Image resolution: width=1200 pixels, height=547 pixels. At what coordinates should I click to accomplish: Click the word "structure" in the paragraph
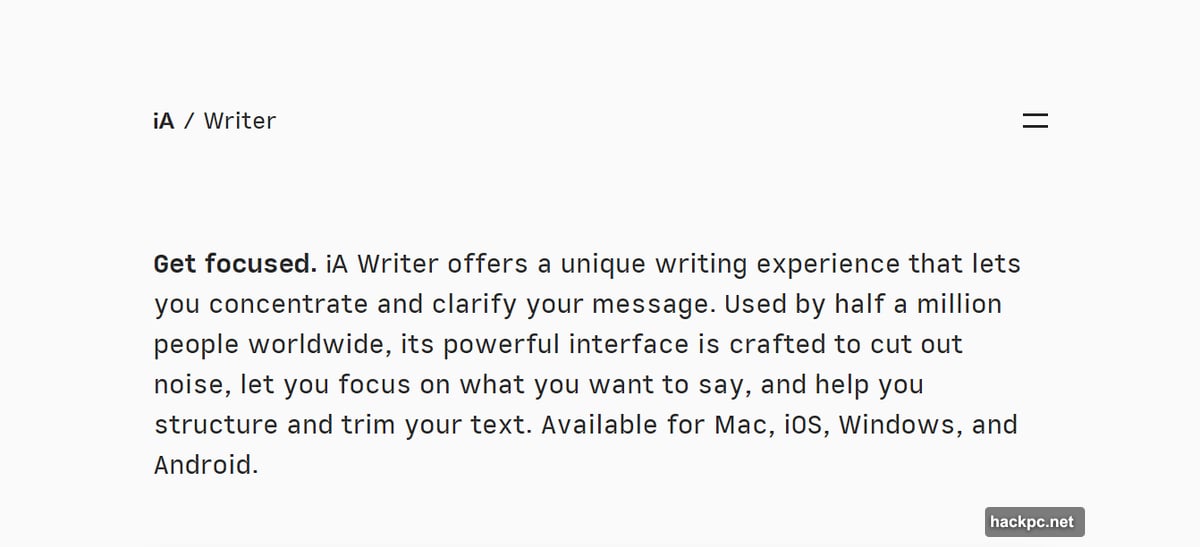pyautogui.click(x=215, y=425)
